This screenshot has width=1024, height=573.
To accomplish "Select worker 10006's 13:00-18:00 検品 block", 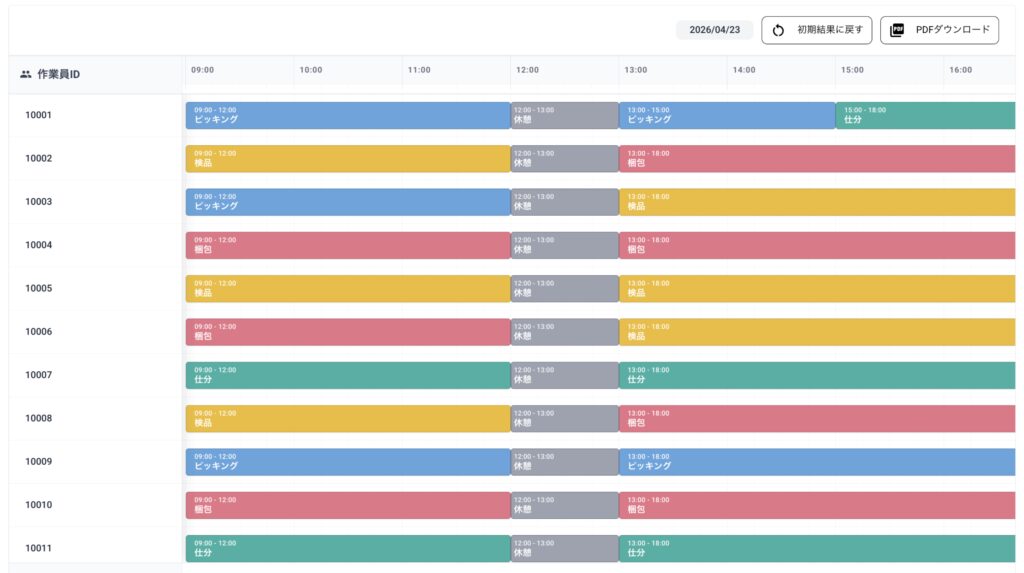I will [817, 332].
